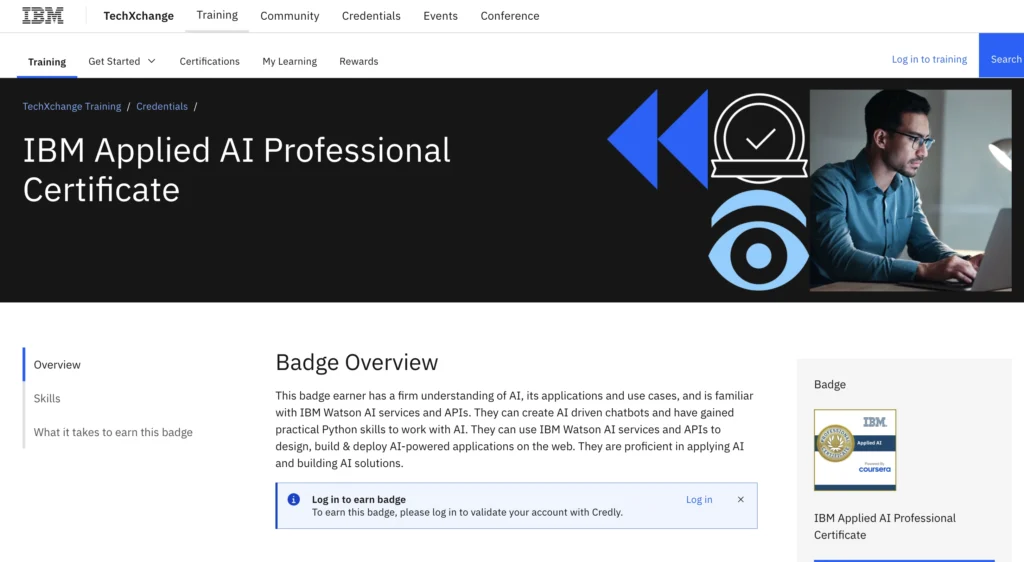Select the Training top navigation item
This screenshot has height=562, width=1024.
217,15
